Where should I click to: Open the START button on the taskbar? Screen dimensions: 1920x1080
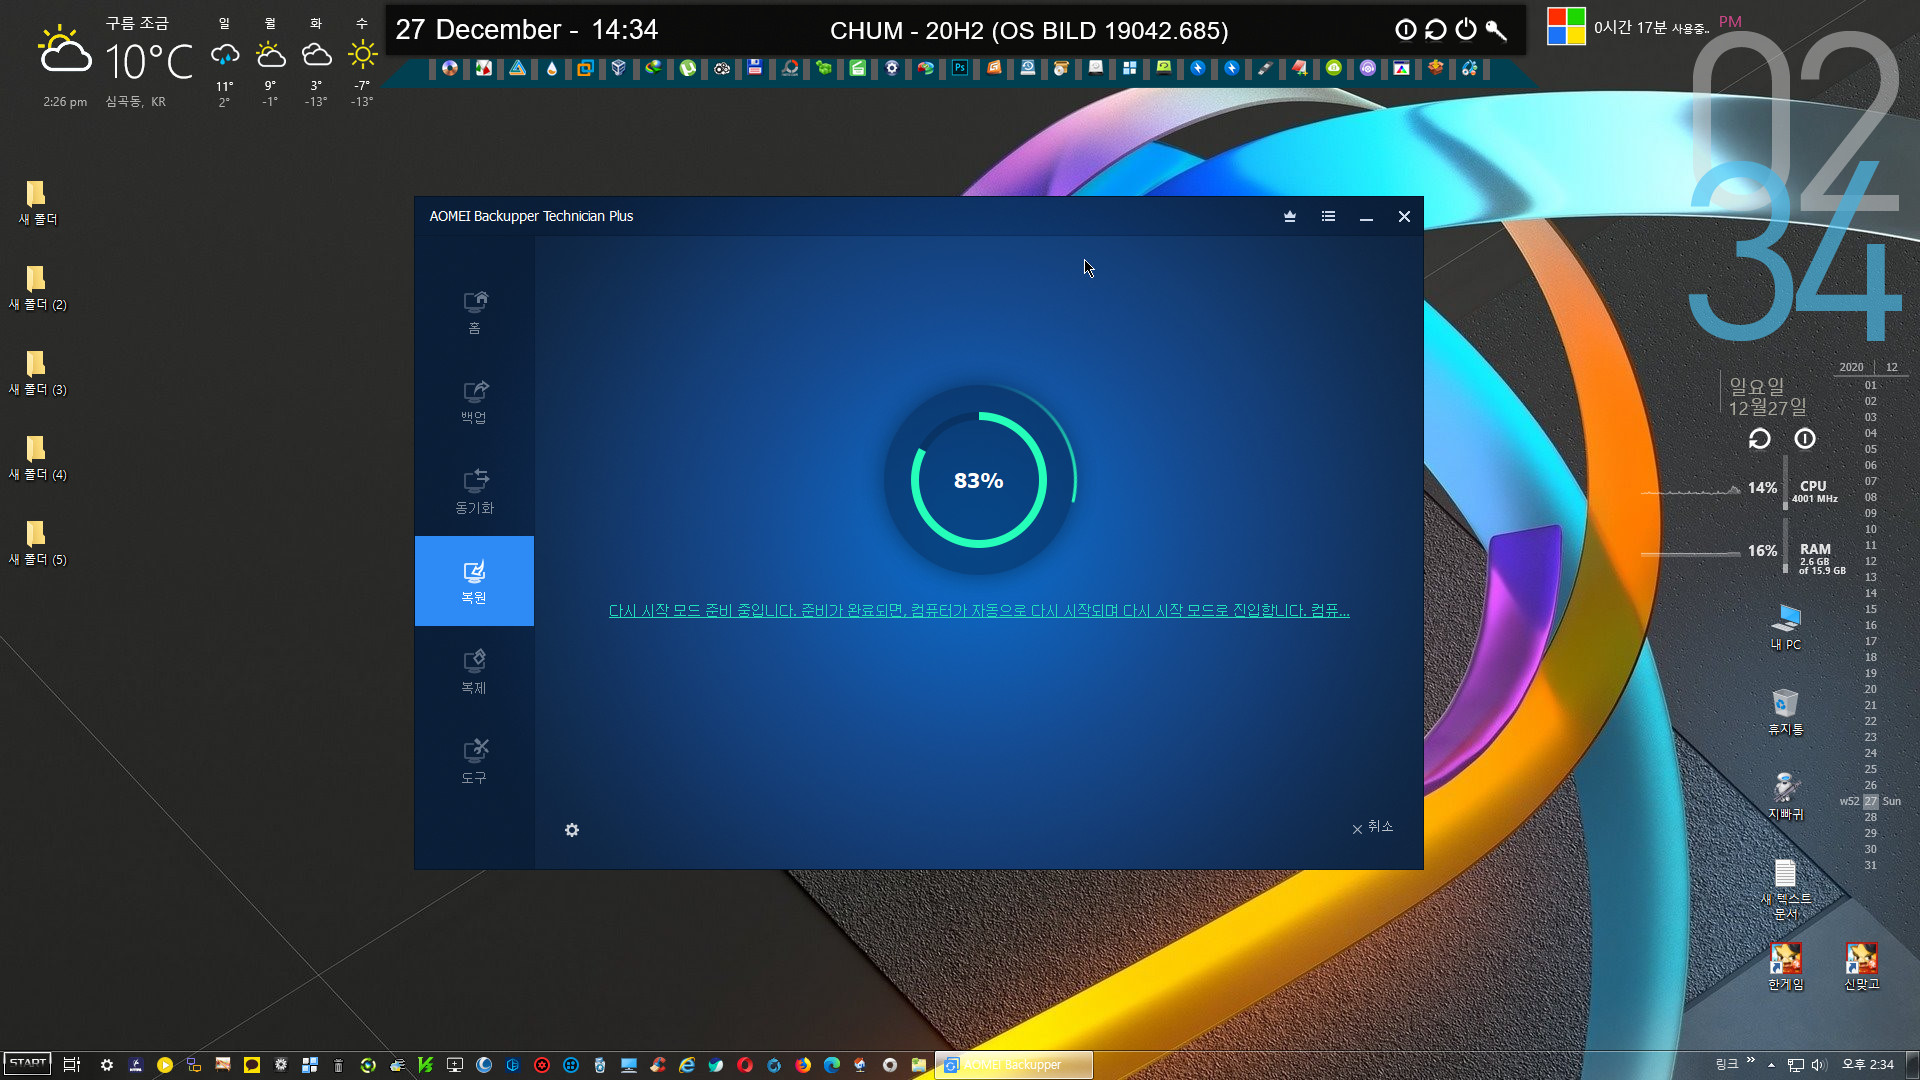pos(27,1064)
